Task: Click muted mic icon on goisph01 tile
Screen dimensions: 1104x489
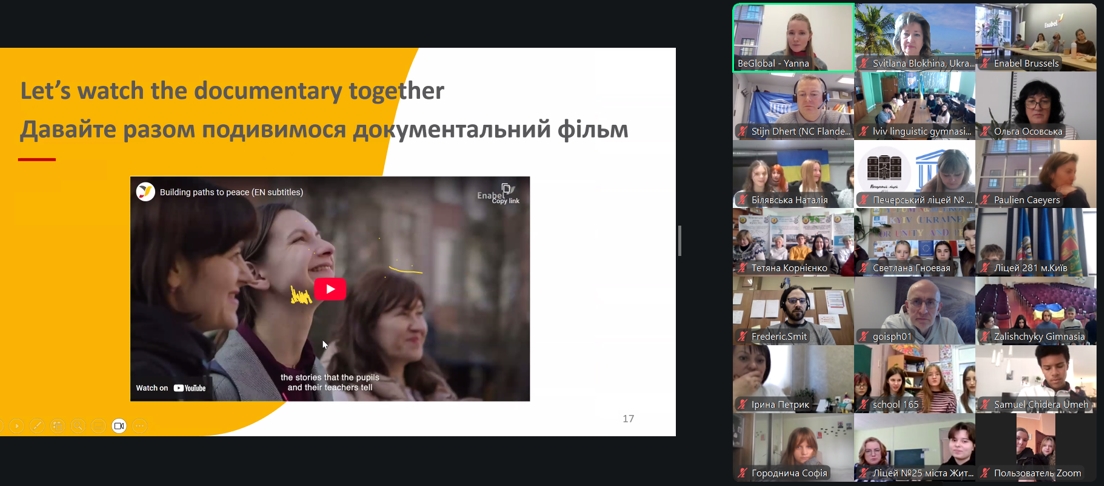Action: pyautogui.click(x=864, y=337)
